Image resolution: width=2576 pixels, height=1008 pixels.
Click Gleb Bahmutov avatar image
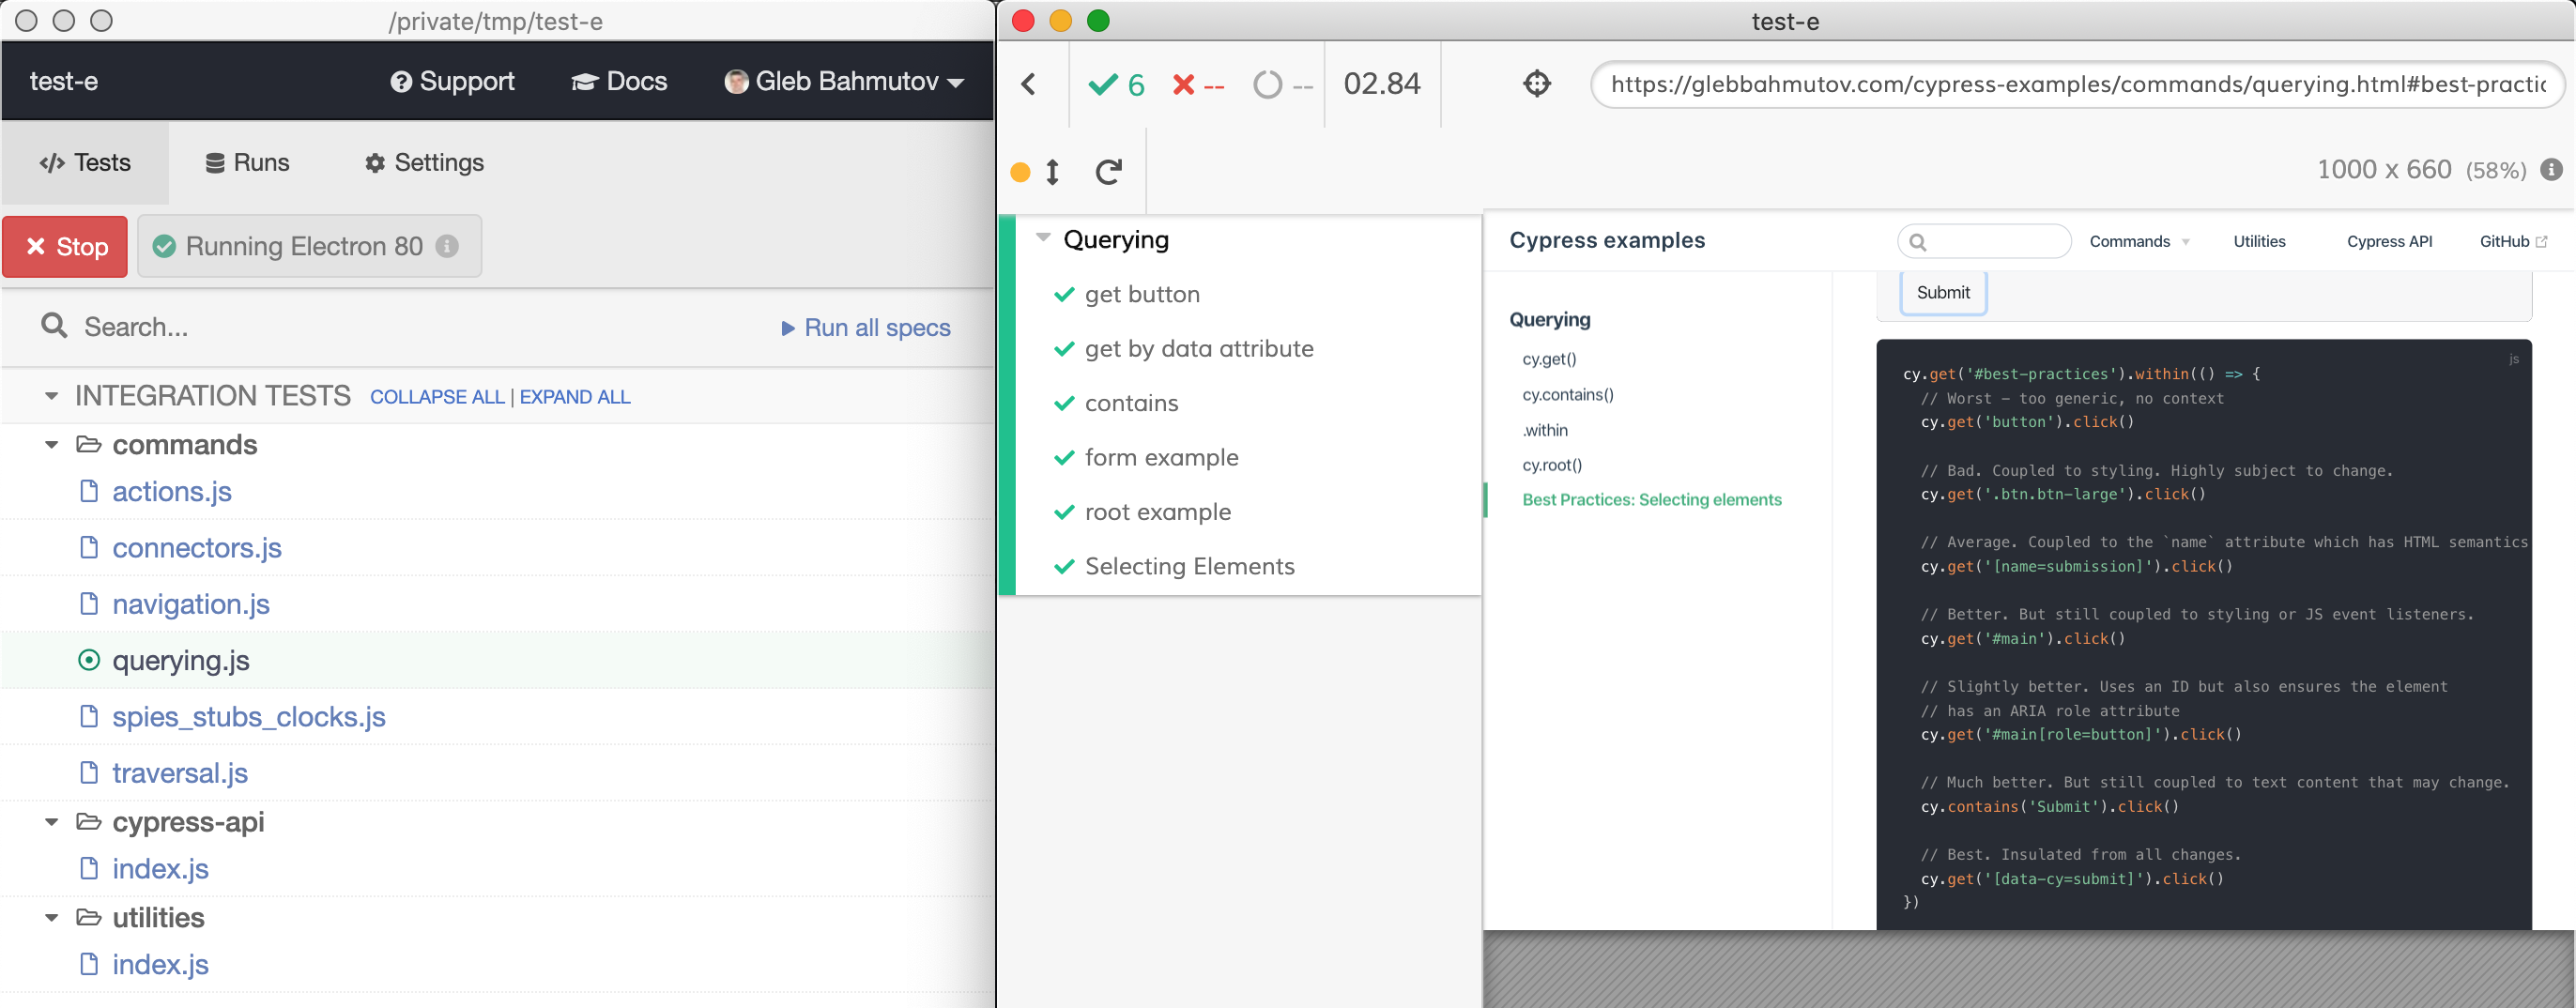pos(736,82)
